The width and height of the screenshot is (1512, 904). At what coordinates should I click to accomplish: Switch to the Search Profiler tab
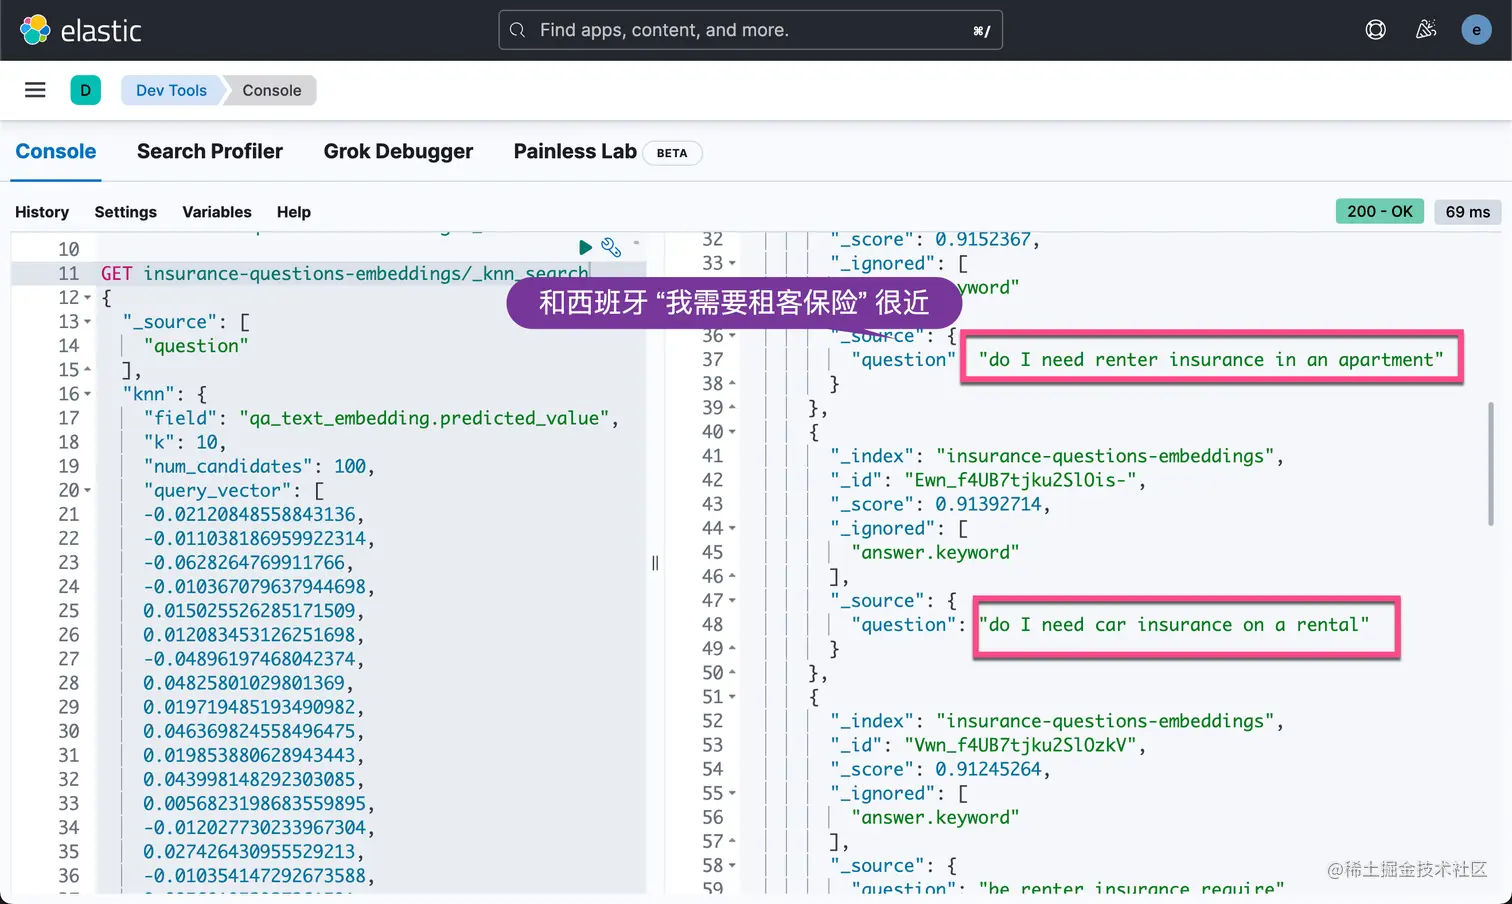pyautogui.click(x=210, y=151)
